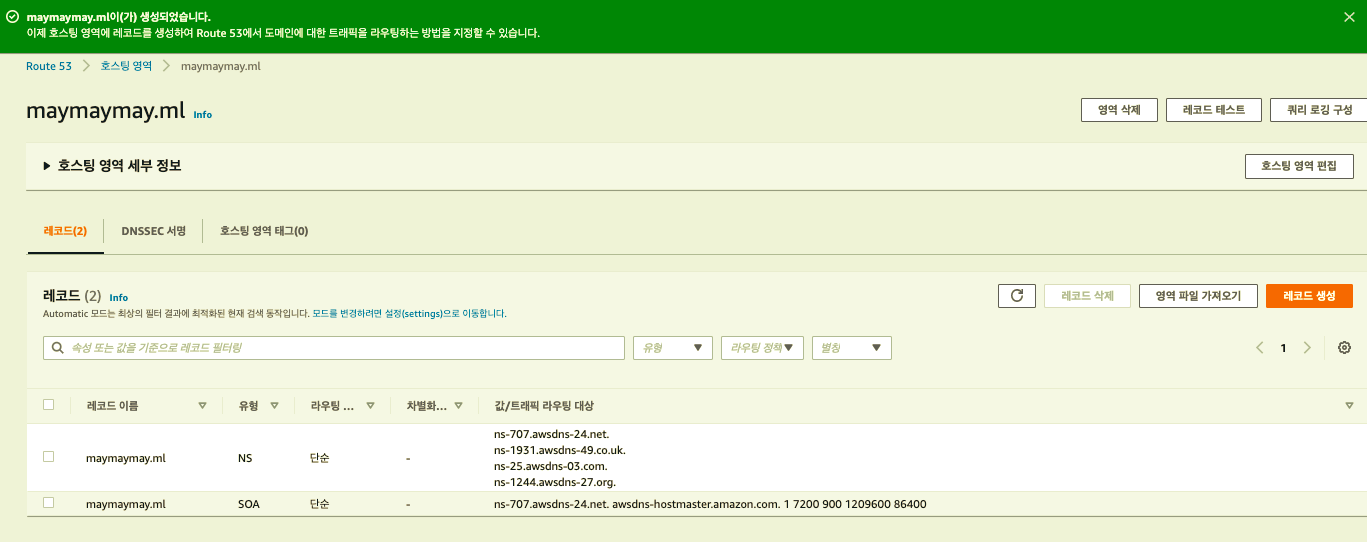
Task: Click 단순 routing cell in NS row
Action: 320,458
